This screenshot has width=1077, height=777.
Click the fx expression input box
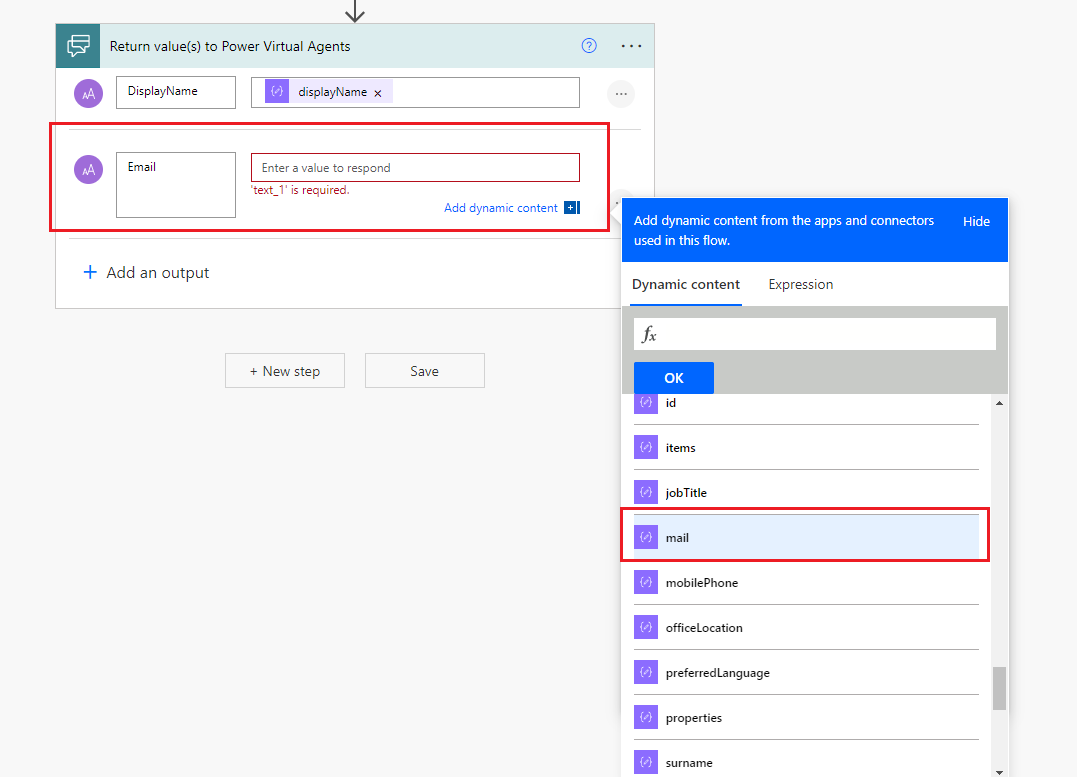click(x=815, y=334)
